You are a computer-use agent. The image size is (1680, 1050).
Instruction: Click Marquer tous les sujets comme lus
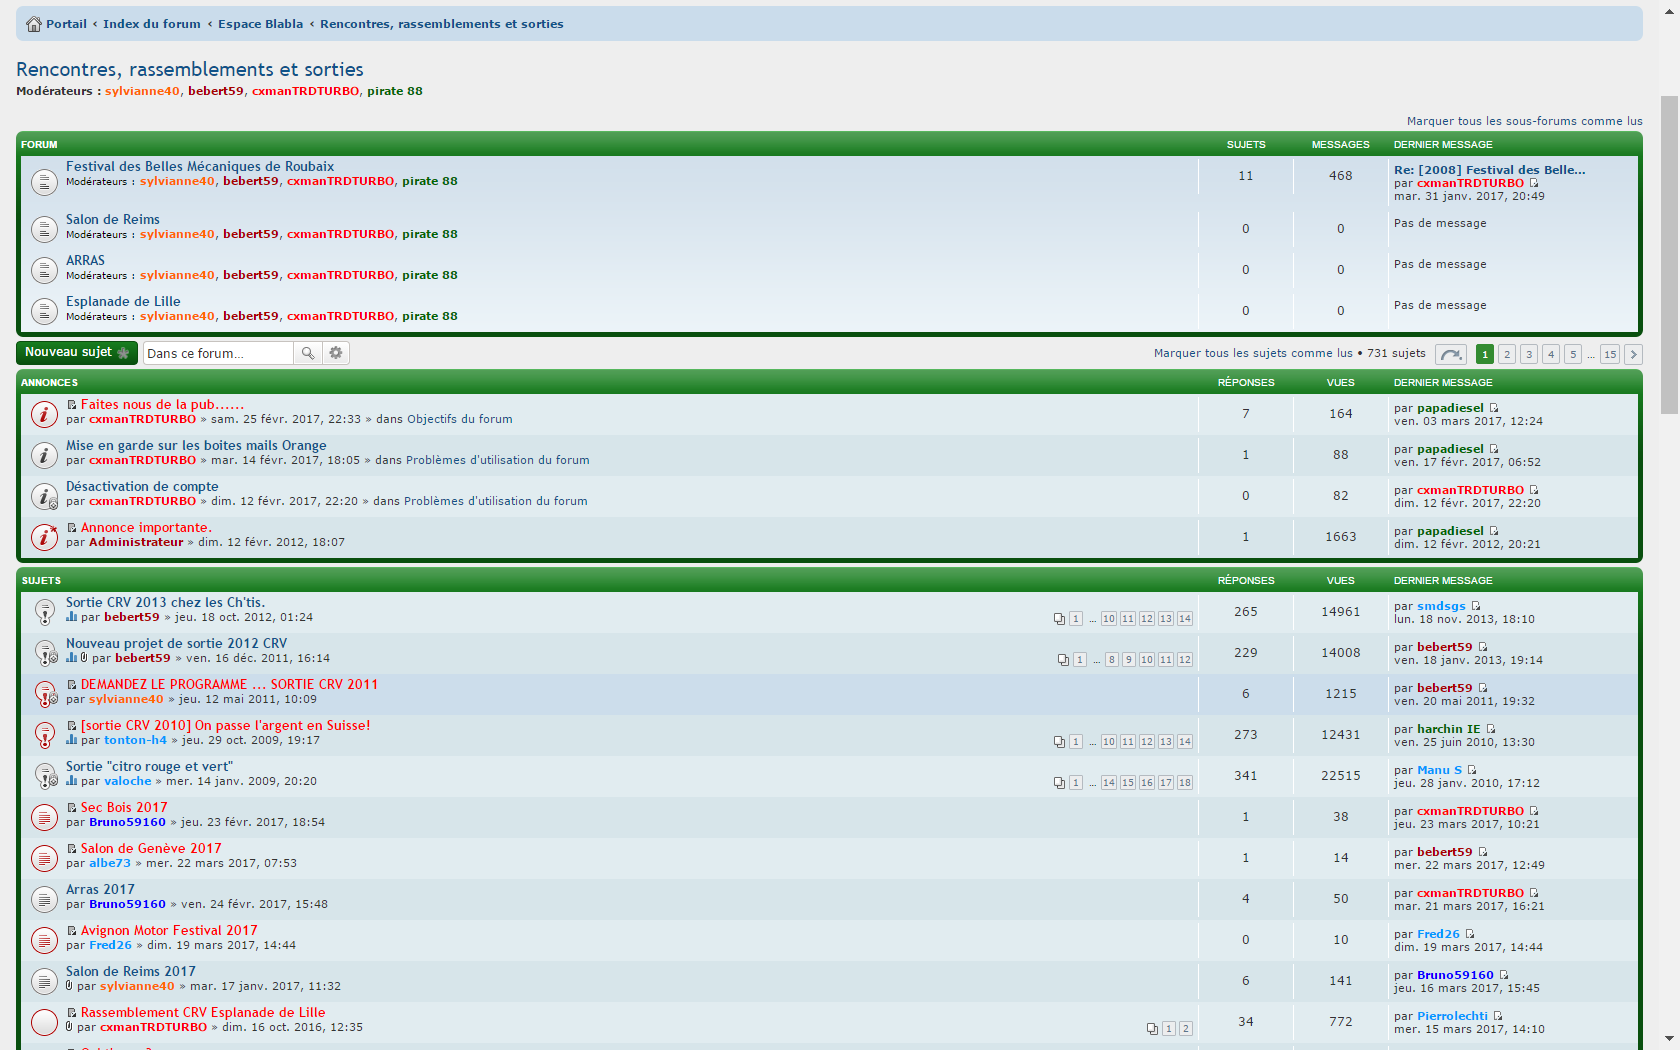(x=1253, y=353)
